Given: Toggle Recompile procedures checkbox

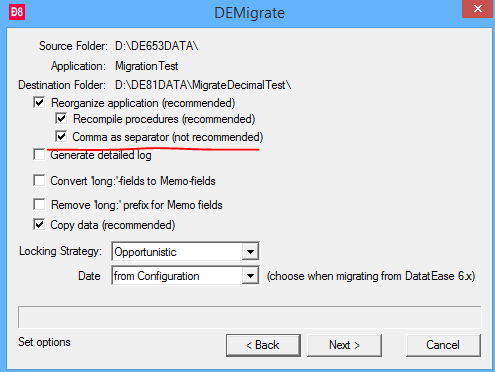Looking at the screenshot, I should tap(61, 118).
